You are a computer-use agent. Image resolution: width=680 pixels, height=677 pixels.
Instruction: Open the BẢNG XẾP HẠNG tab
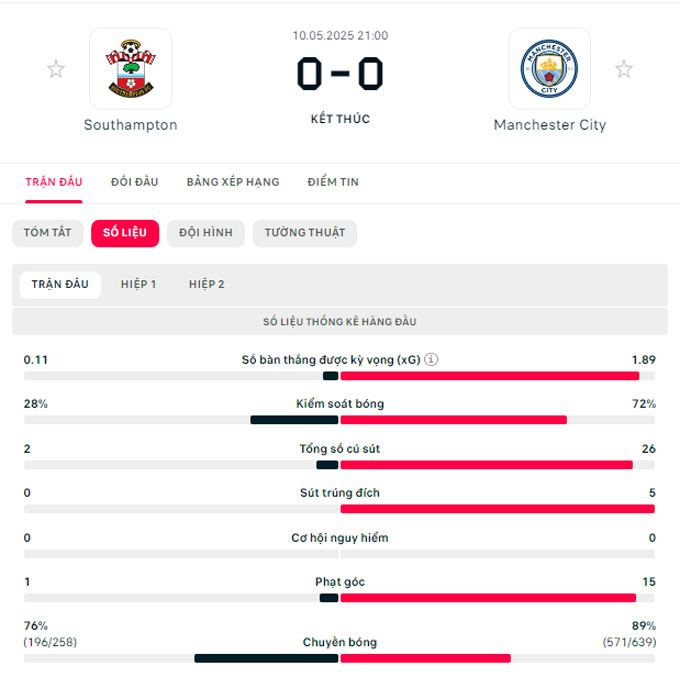(x=233, y=182)
